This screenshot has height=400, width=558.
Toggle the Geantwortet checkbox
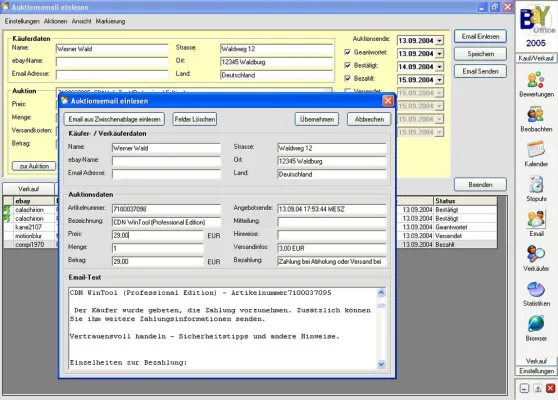coord(348,52)
